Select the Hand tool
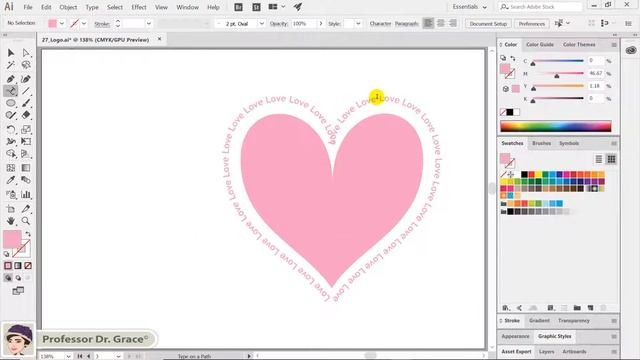Screen dimensions: 640x360 [x=11, y=221]
